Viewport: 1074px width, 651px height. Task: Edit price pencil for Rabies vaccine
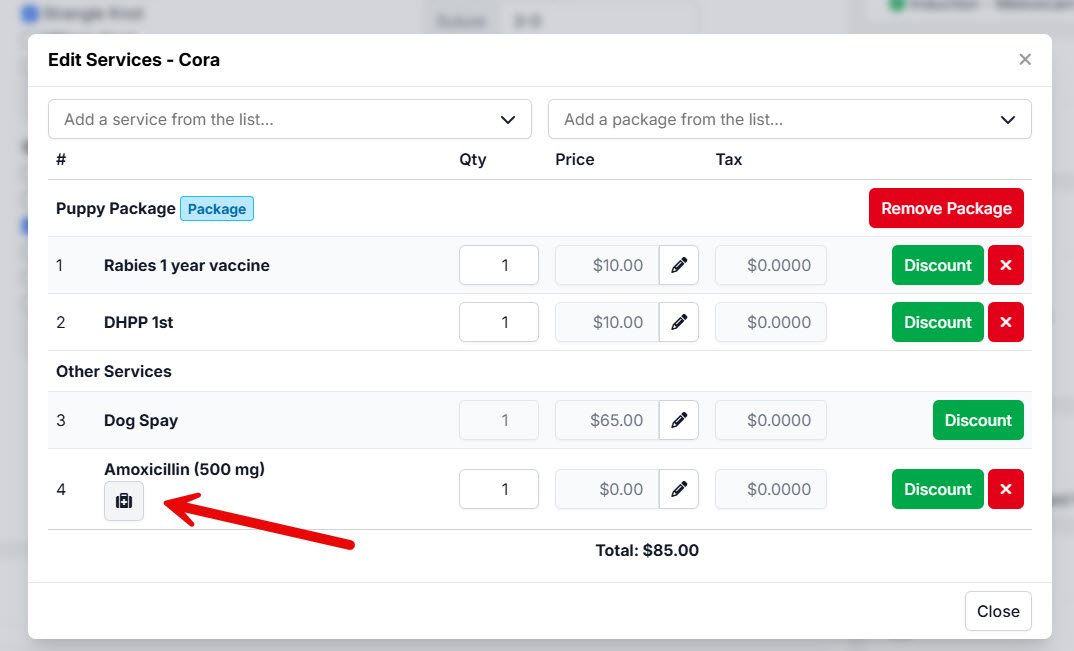pyautogui.click(x=679, y=265)
